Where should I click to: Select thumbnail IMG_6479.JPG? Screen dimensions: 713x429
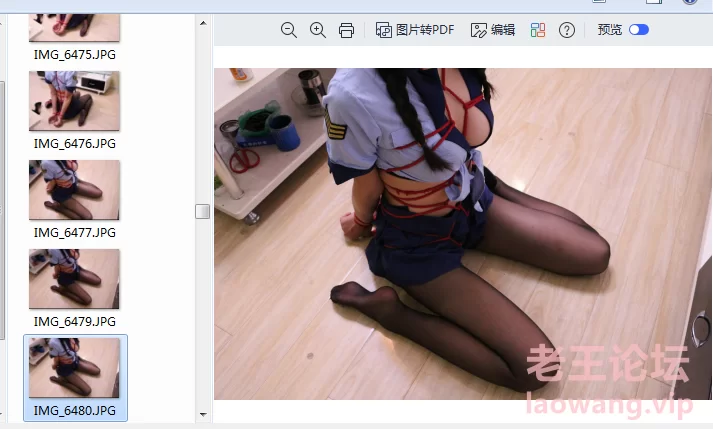point(75,279)
